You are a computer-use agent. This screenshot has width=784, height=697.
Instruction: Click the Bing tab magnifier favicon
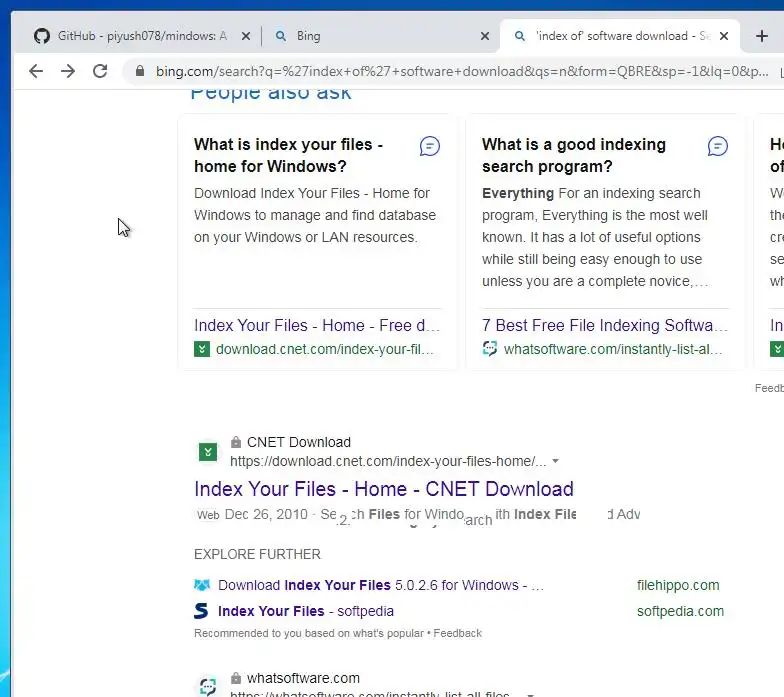click(280, 36)
